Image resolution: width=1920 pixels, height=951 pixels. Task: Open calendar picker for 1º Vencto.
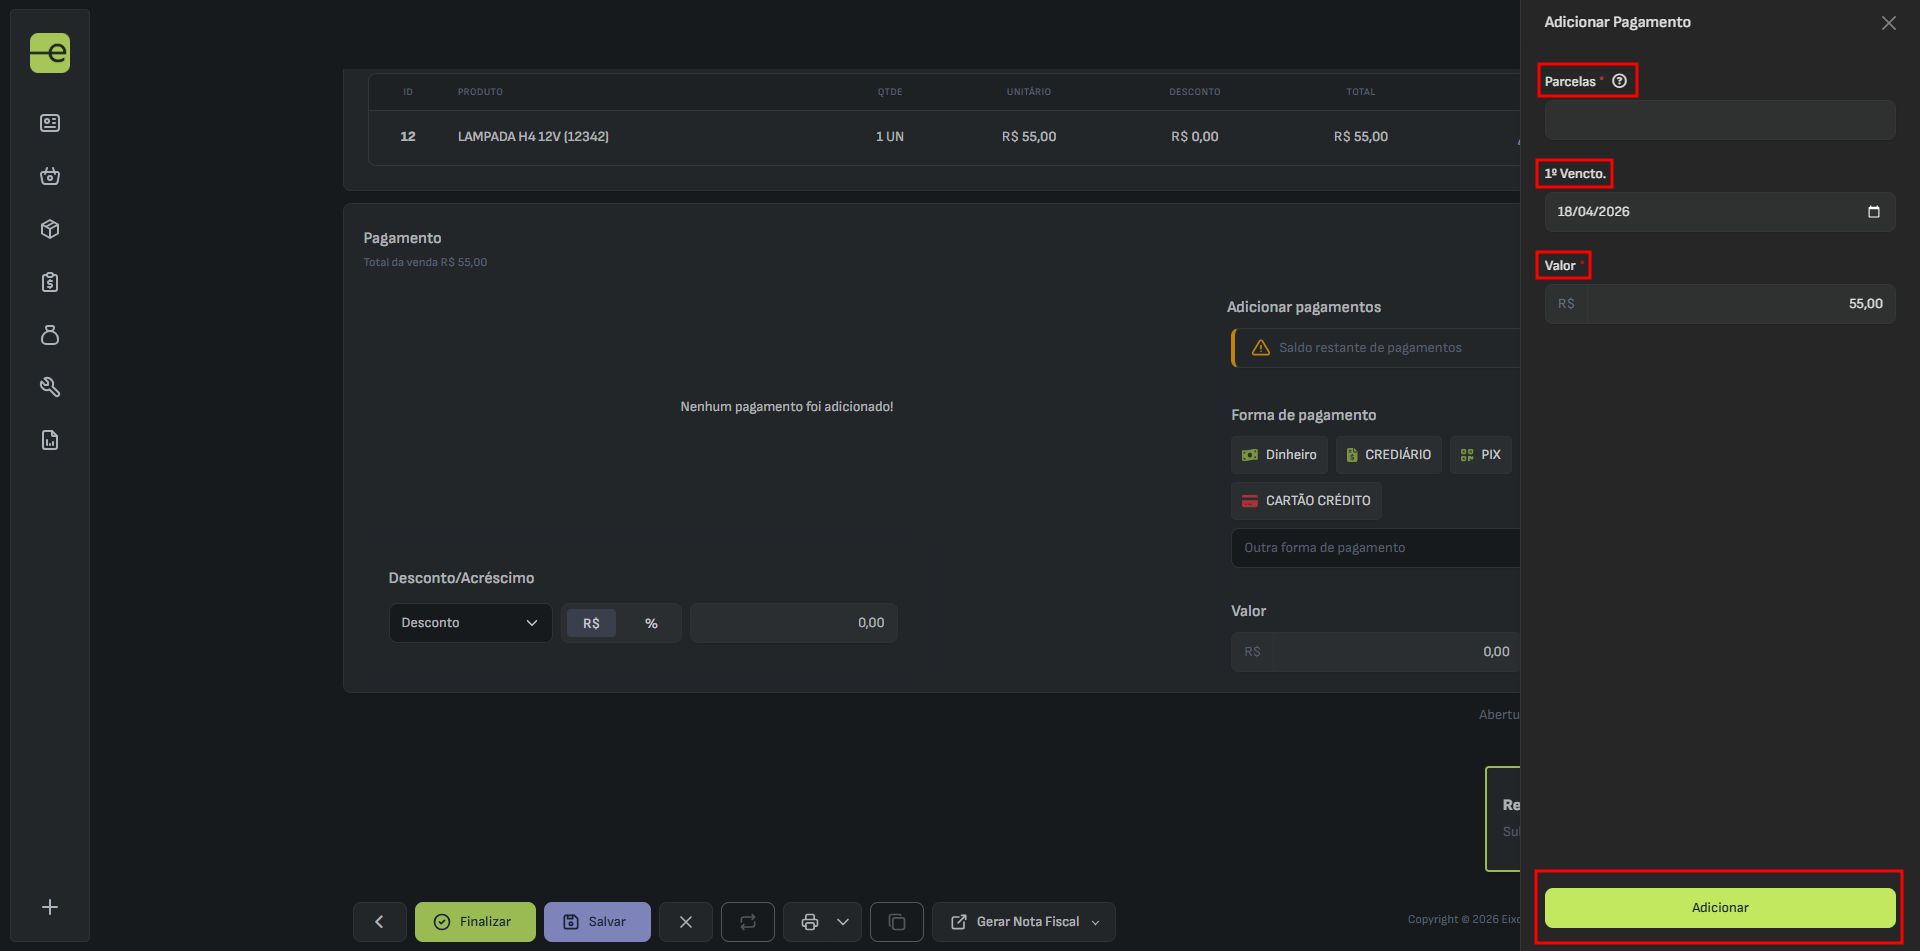(x=1873, y=212)
